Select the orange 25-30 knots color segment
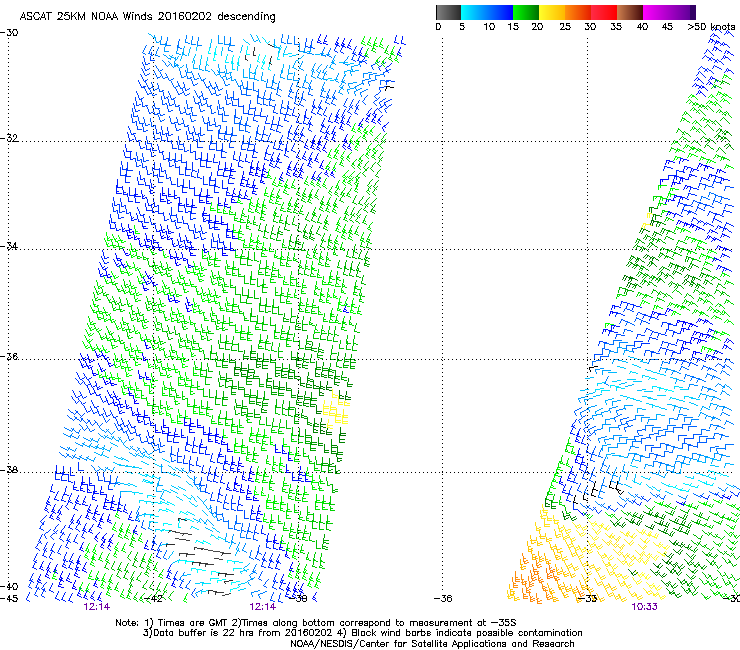 [578, 12]
